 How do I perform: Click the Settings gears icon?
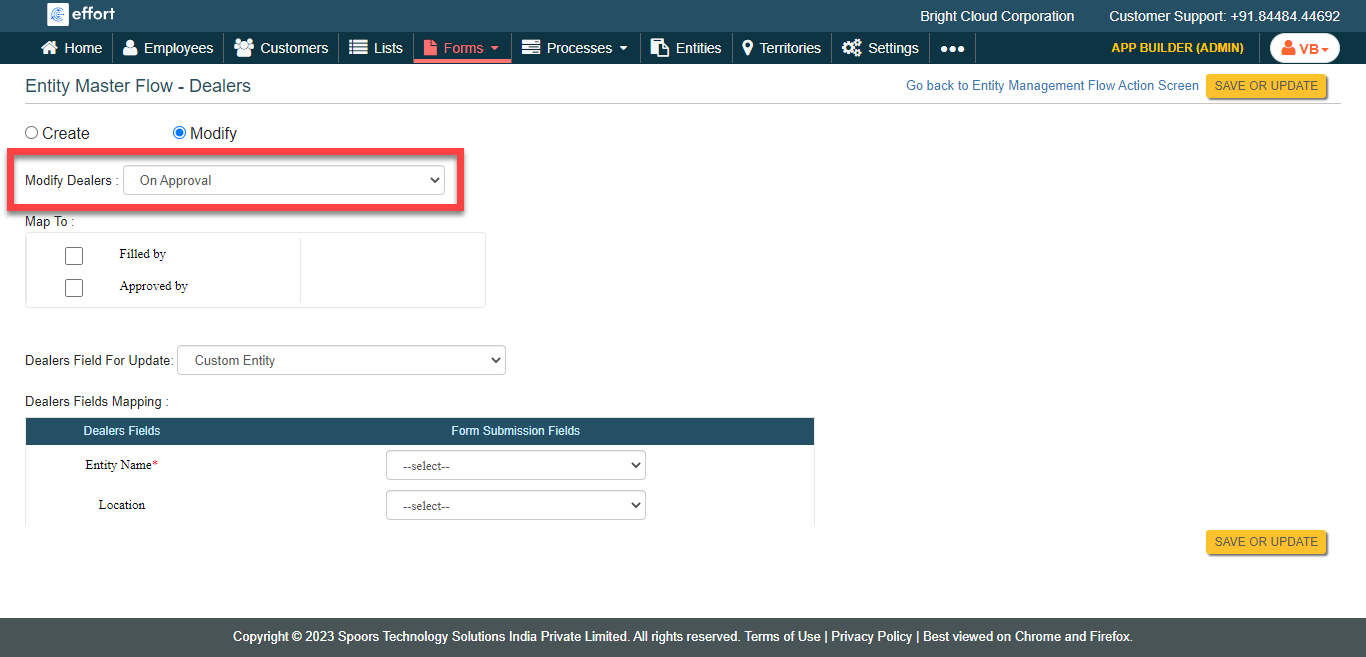point(851,48)
